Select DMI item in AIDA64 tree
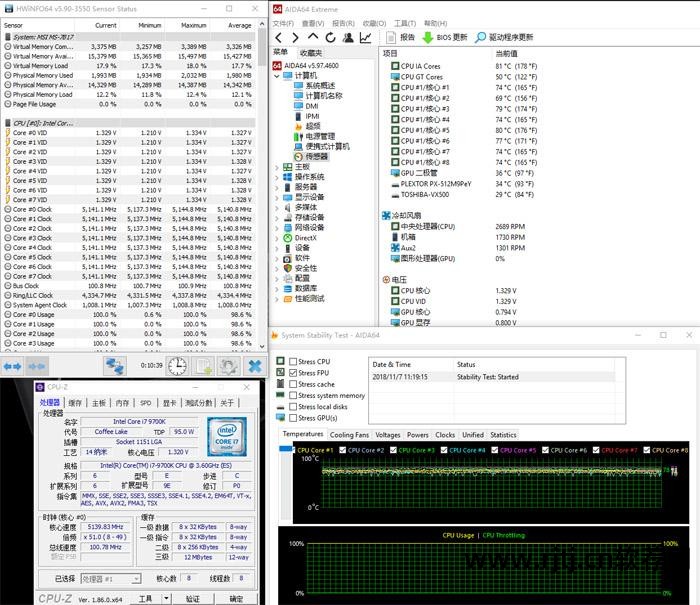The height and width of the screenshot is (605, 700). [x=307, y=106]
